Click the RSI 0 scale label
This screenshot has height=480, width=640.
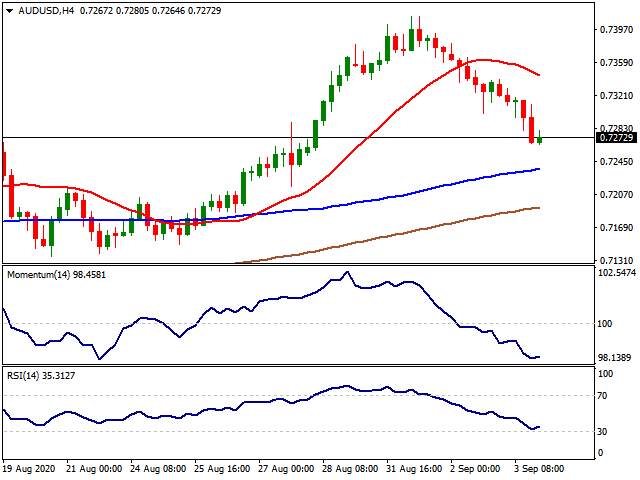click(600, 453)
